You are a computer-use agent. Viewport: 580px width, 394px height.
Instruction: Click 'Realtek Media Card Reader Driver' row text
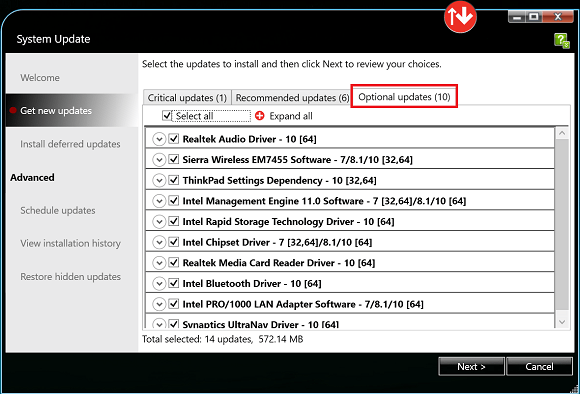click(x=279, y=263)
